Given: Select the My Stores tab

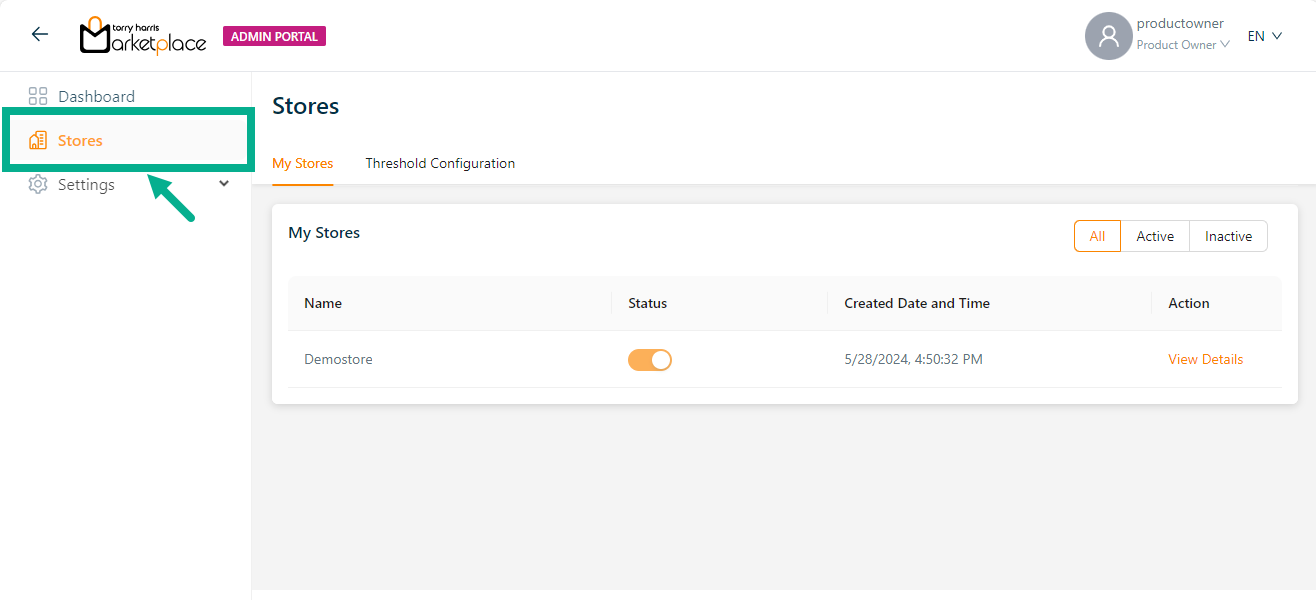Looking at the screenshot, I should [303, 164].
